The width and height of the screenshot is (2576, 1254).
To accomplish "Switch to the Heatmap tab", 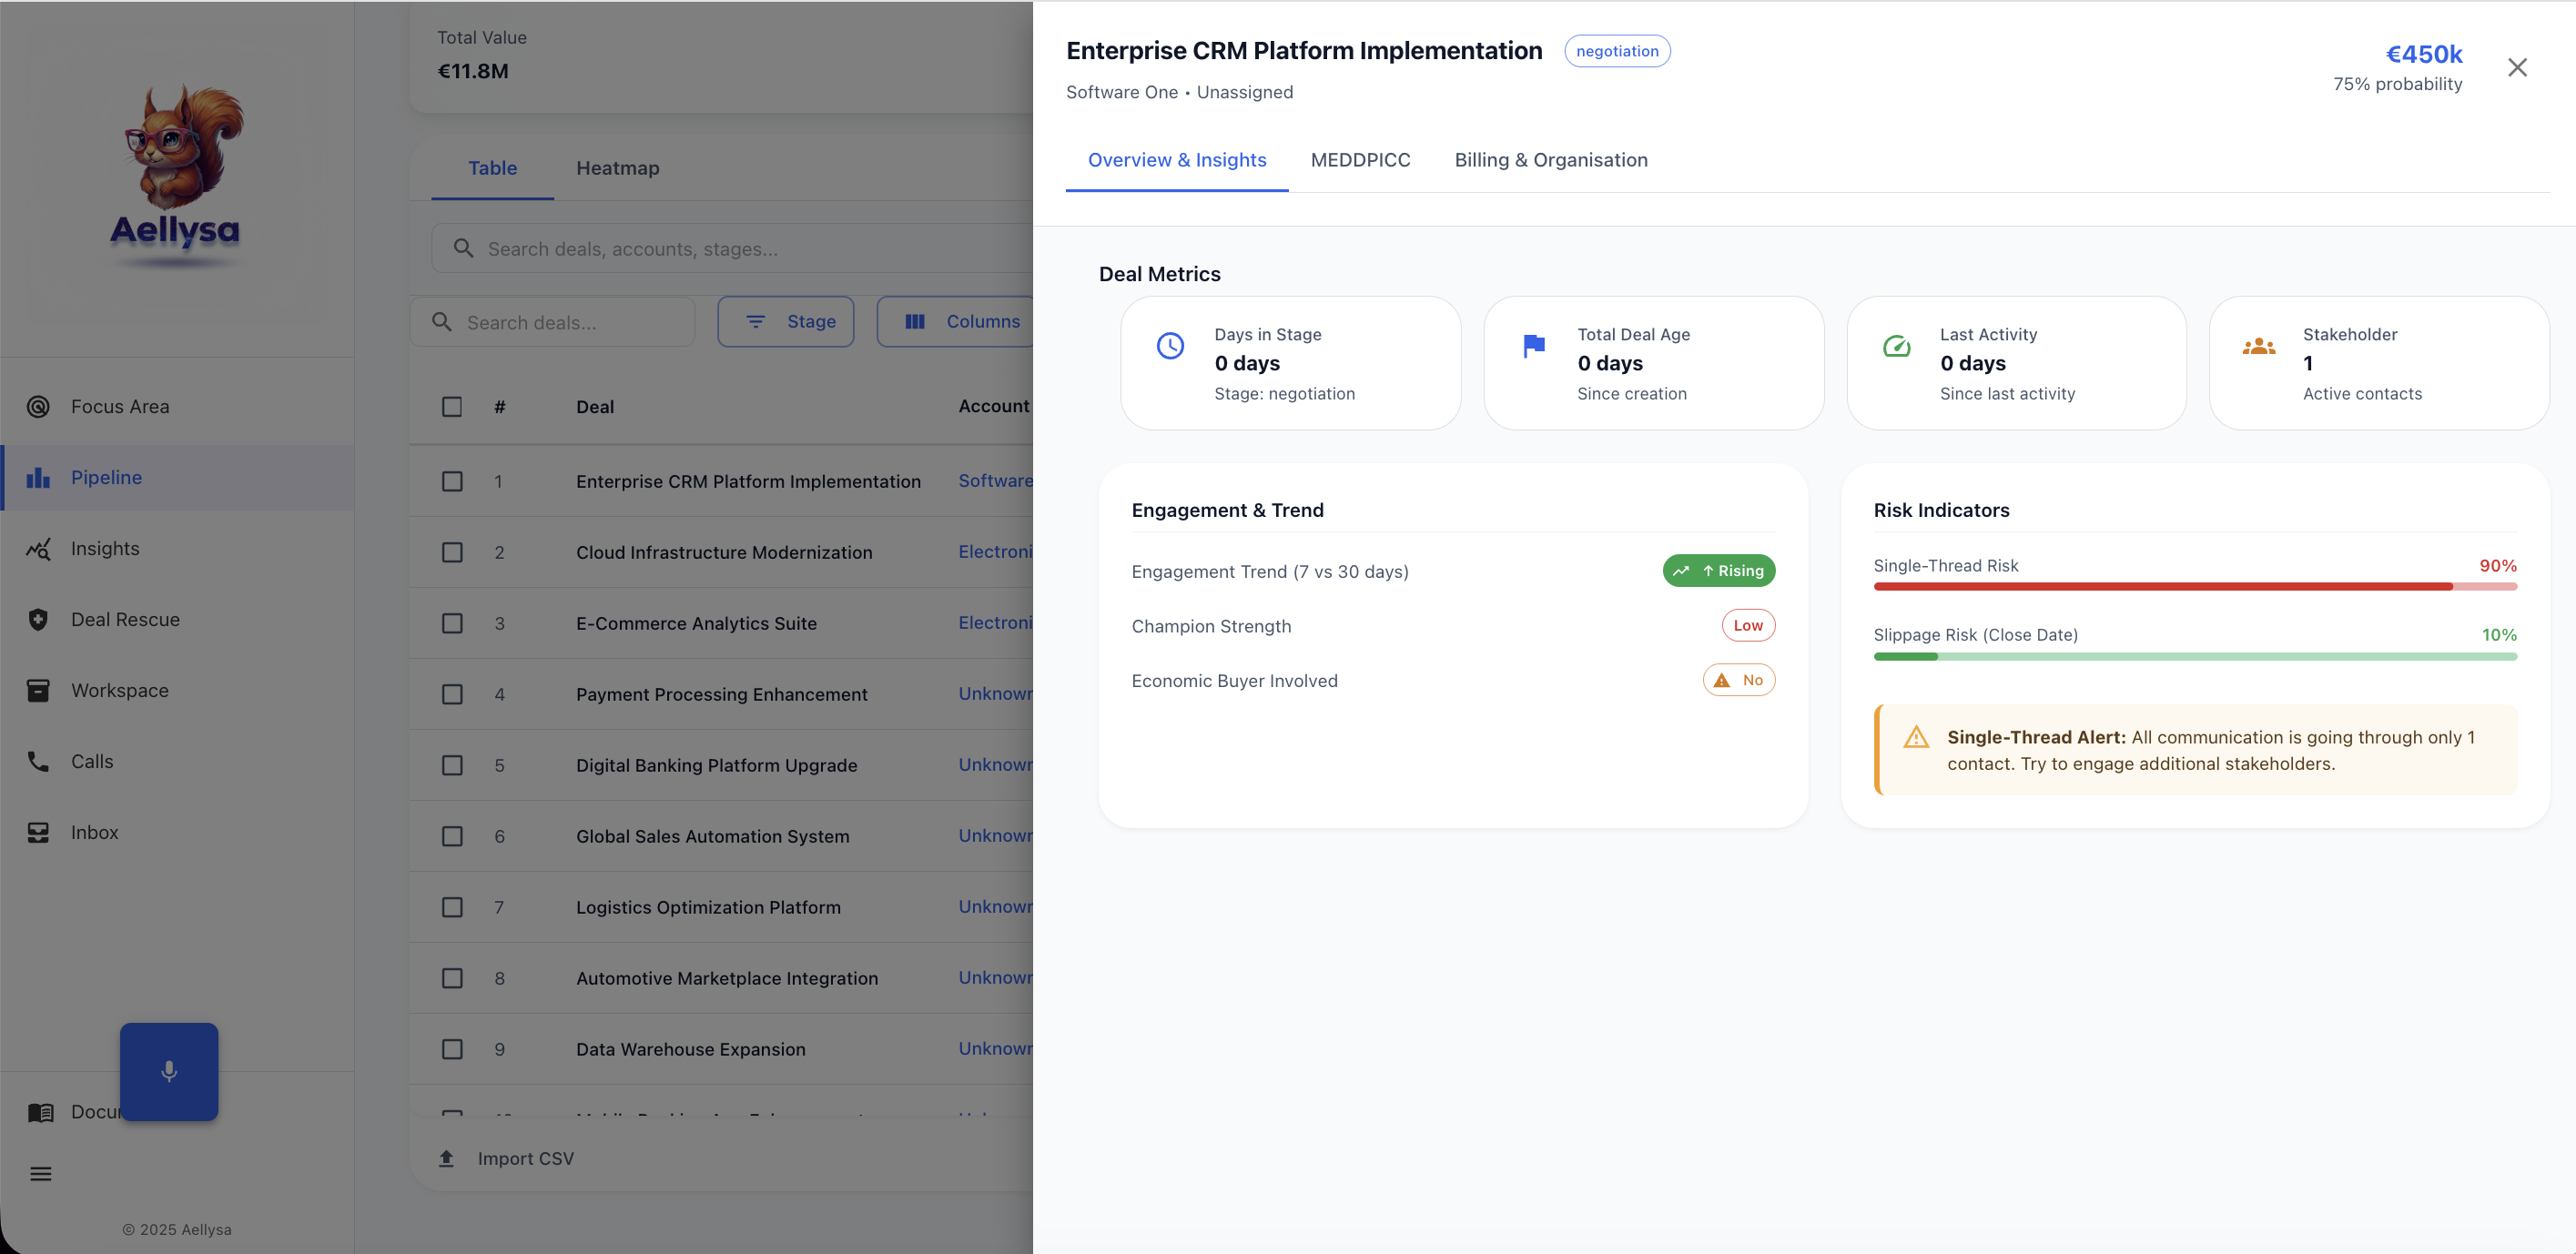I will pos(617,168).
